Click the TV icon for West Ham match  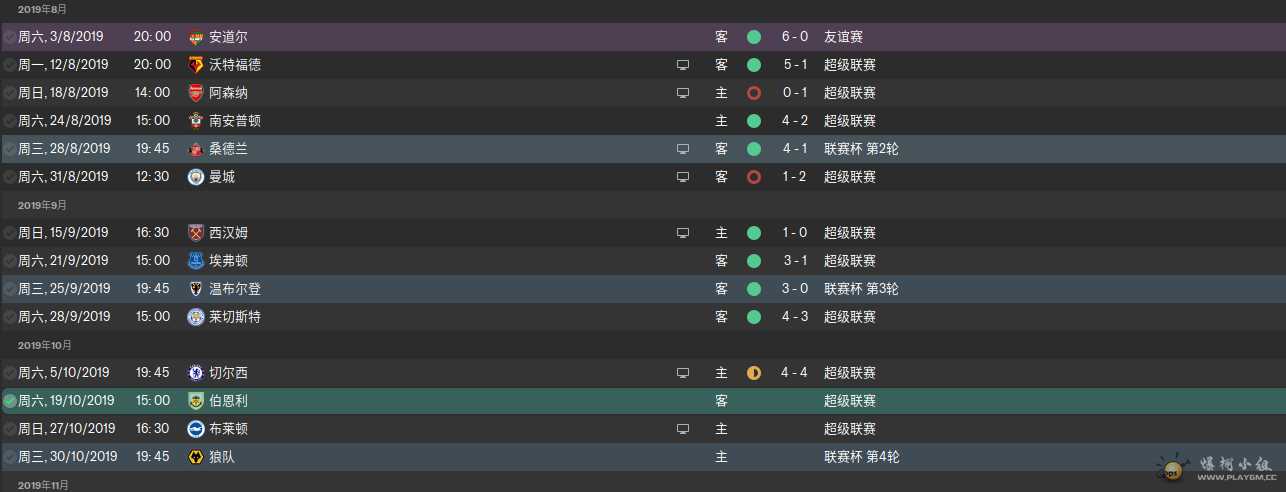pos(683,233)
